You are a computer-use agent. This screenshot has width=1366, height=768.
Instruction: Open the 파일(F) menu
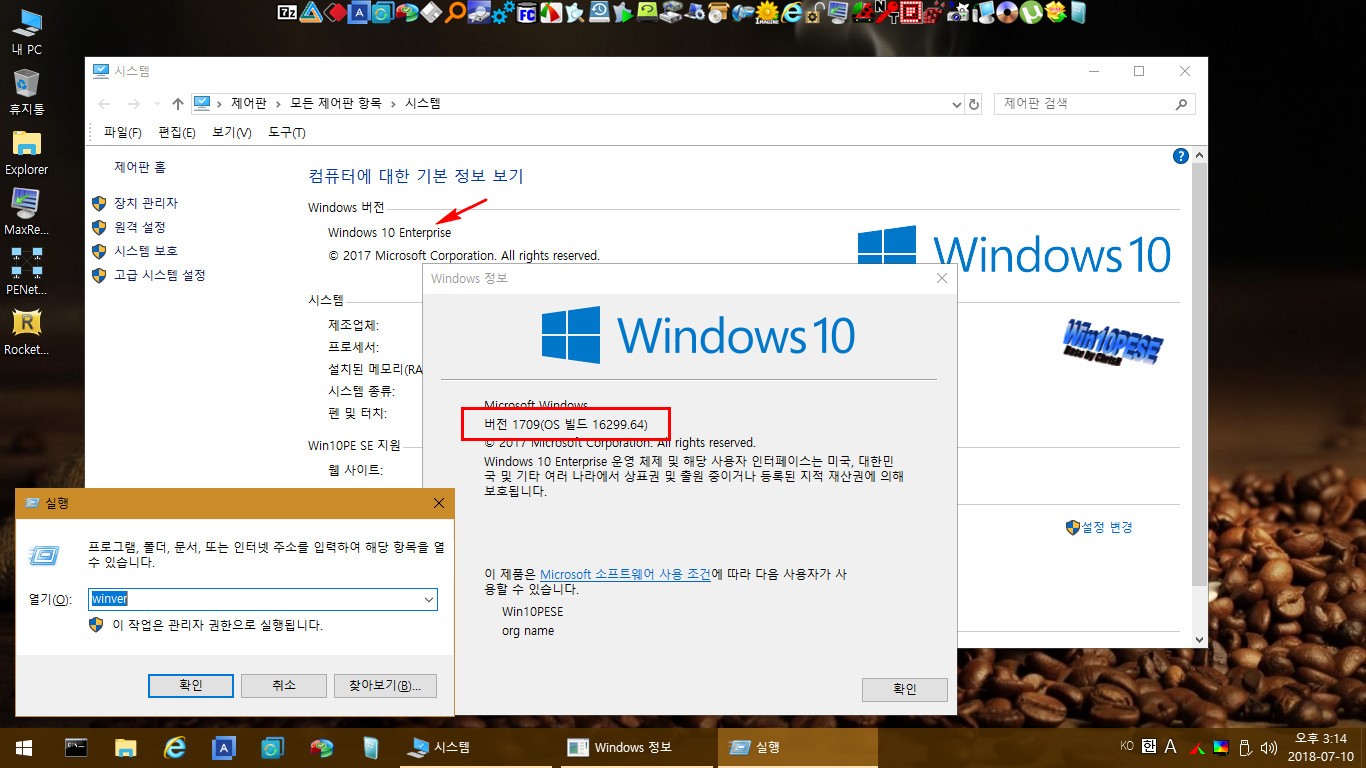pos(122,132)
